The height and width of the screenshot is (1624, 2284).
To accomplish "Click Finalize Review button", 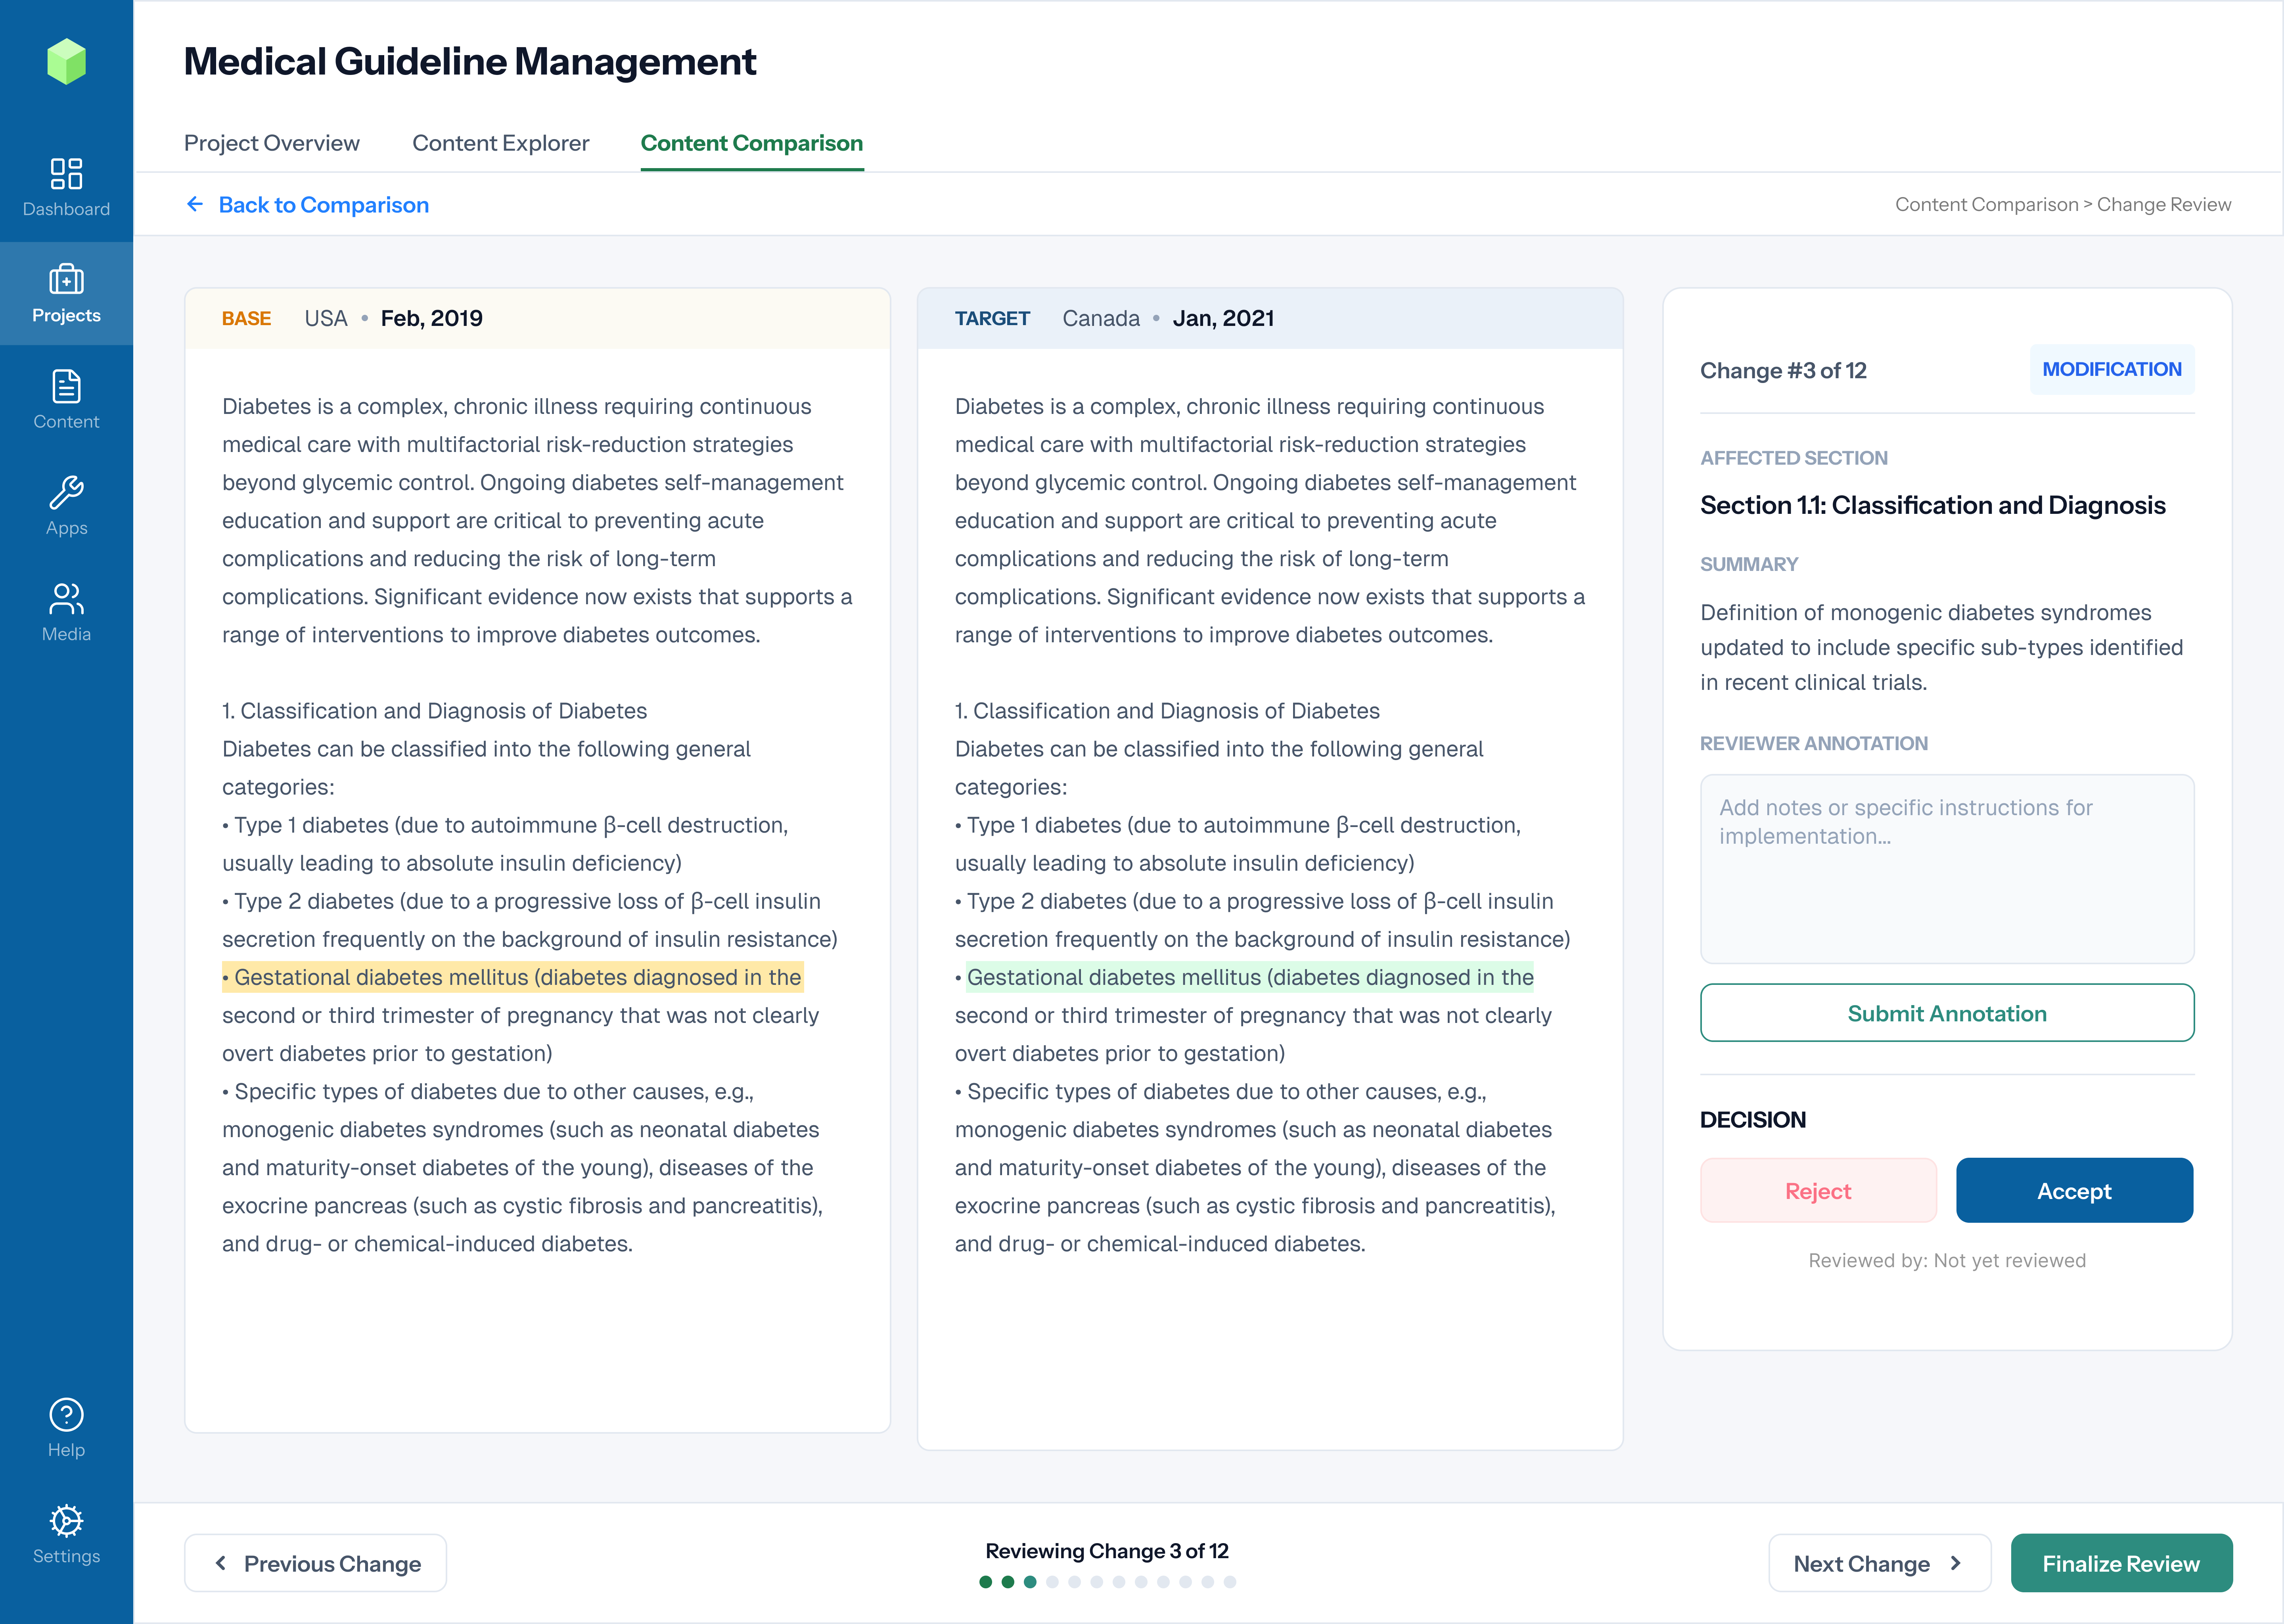I will pos(2121,1563).
